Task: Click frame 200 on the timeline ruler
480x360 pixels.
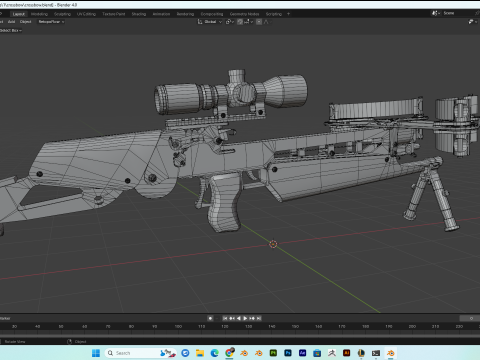Action: [412, 326]
